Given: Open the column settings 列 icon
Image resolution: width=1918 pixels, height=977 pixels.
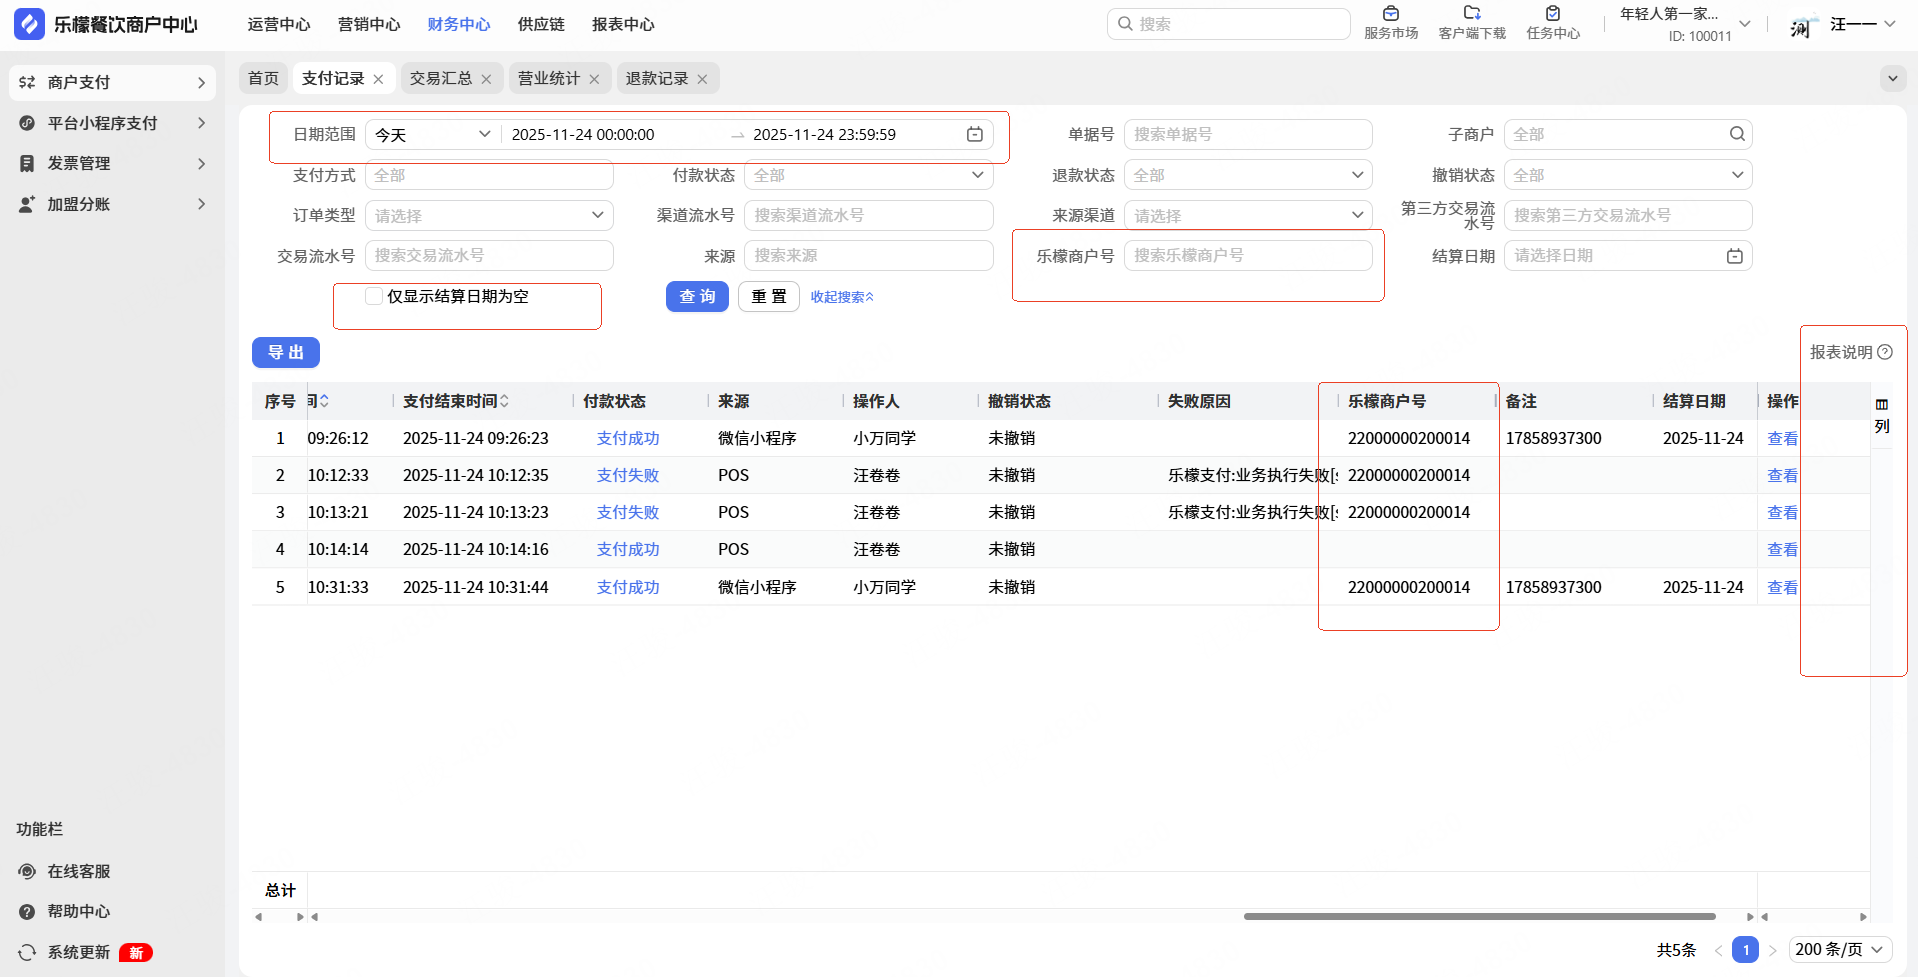Looking at the screenshot, I should tap(1882, 405).
